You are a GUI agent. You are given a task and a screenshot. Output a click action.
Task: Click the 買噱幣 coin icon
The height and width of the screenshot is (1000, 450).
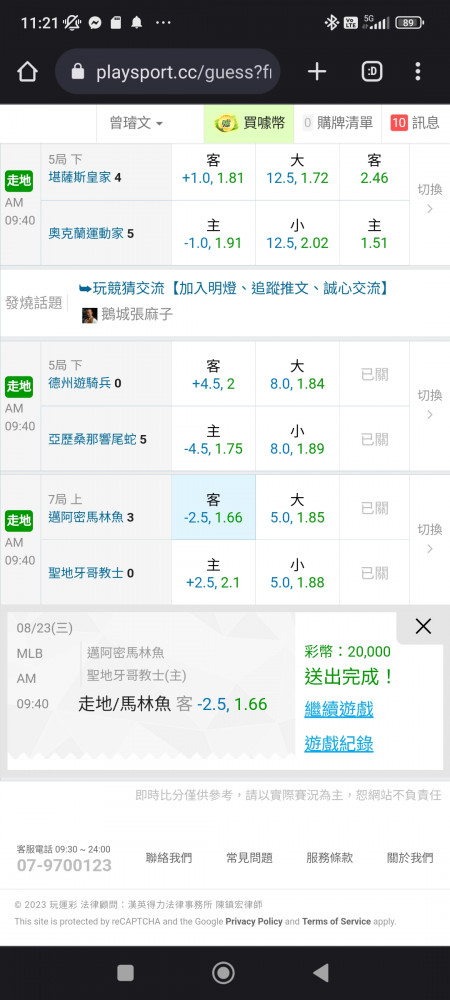pyautogui.click(x=226, y=124)
